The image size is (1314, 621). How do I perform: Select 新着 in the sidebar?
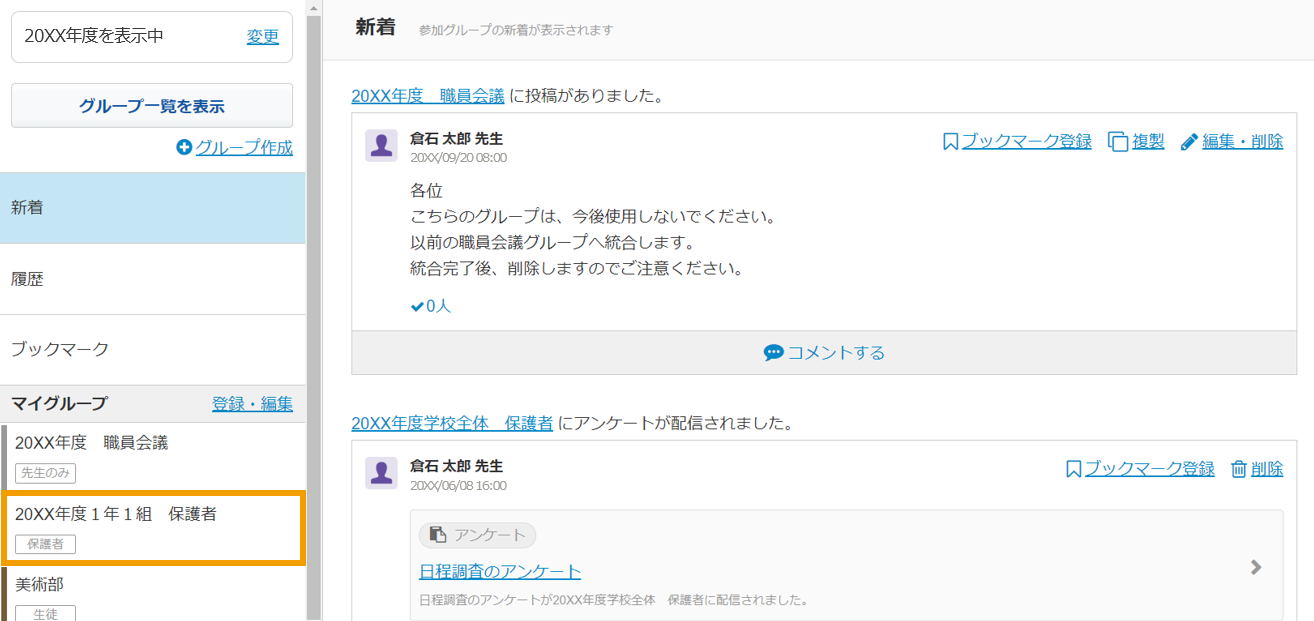(x=153, y=208)
